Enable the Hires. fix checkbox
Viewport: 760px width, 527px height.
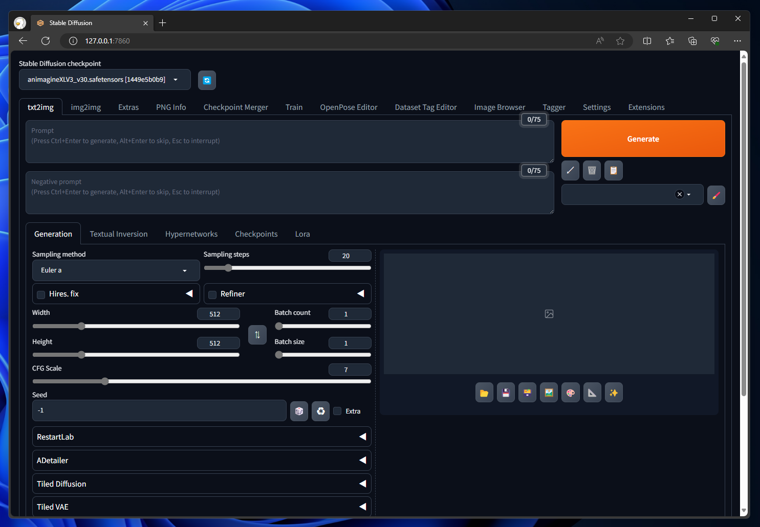[x=41, y=294]
